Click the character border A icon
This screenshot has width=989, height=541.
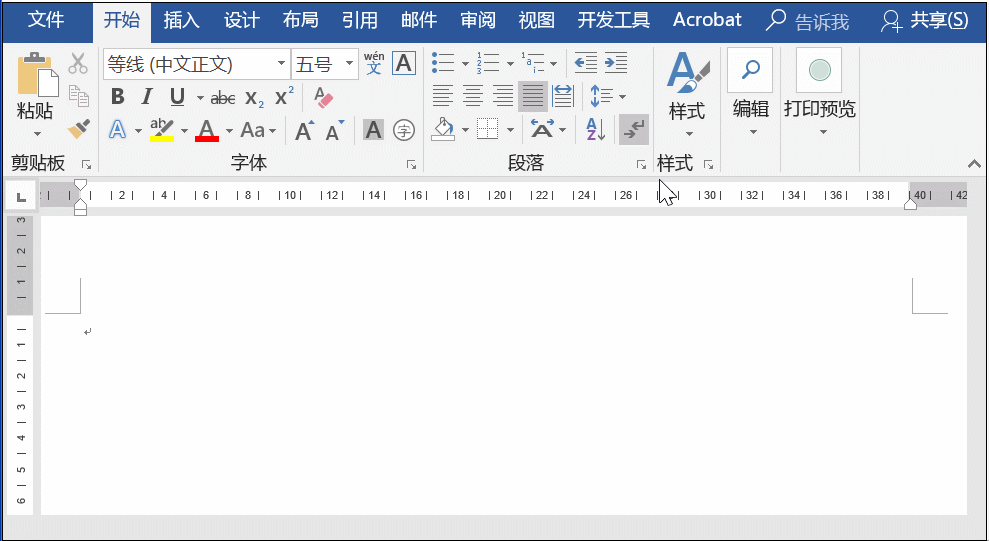coord(404,64)
